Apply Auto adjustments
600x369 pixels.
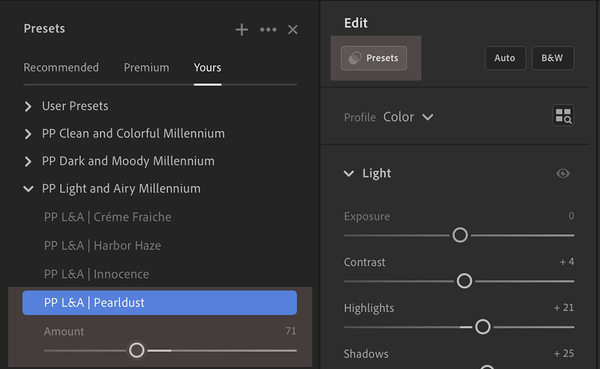tap(505, 58)
